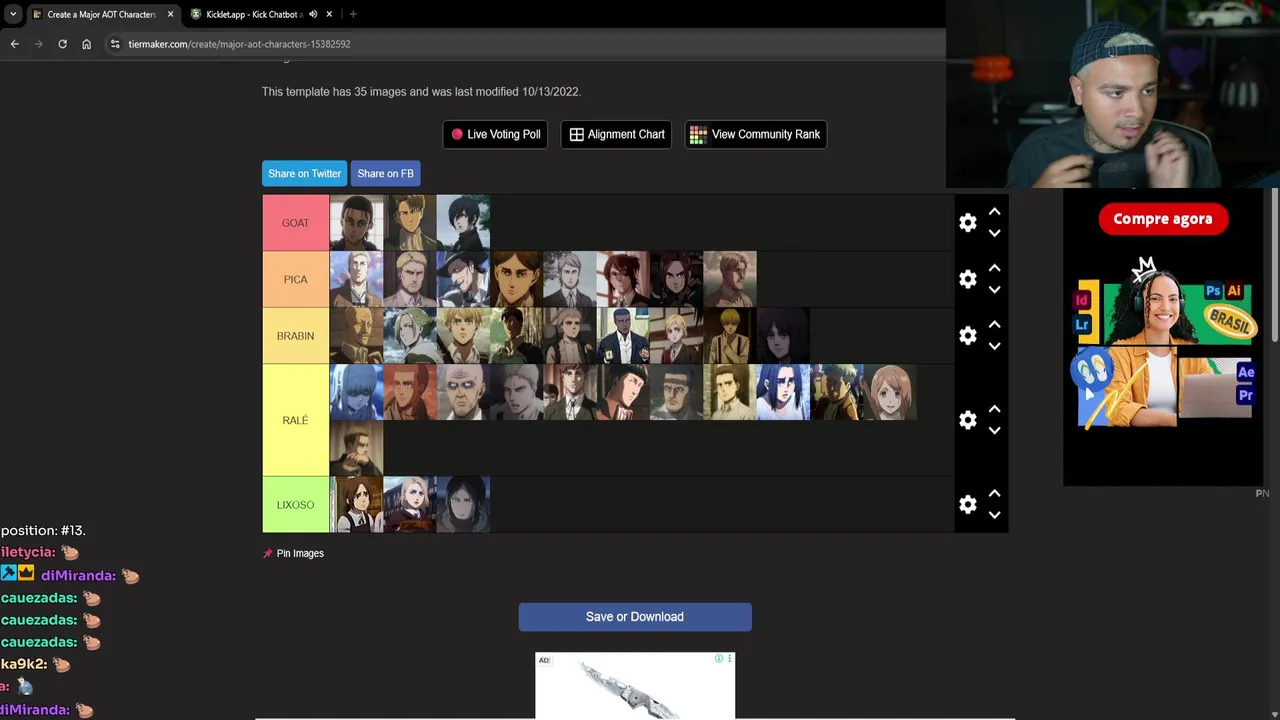Screen dimensions: 1280x720
Task: Share tier list on Twitter
Action: click(x=304, y=173)
